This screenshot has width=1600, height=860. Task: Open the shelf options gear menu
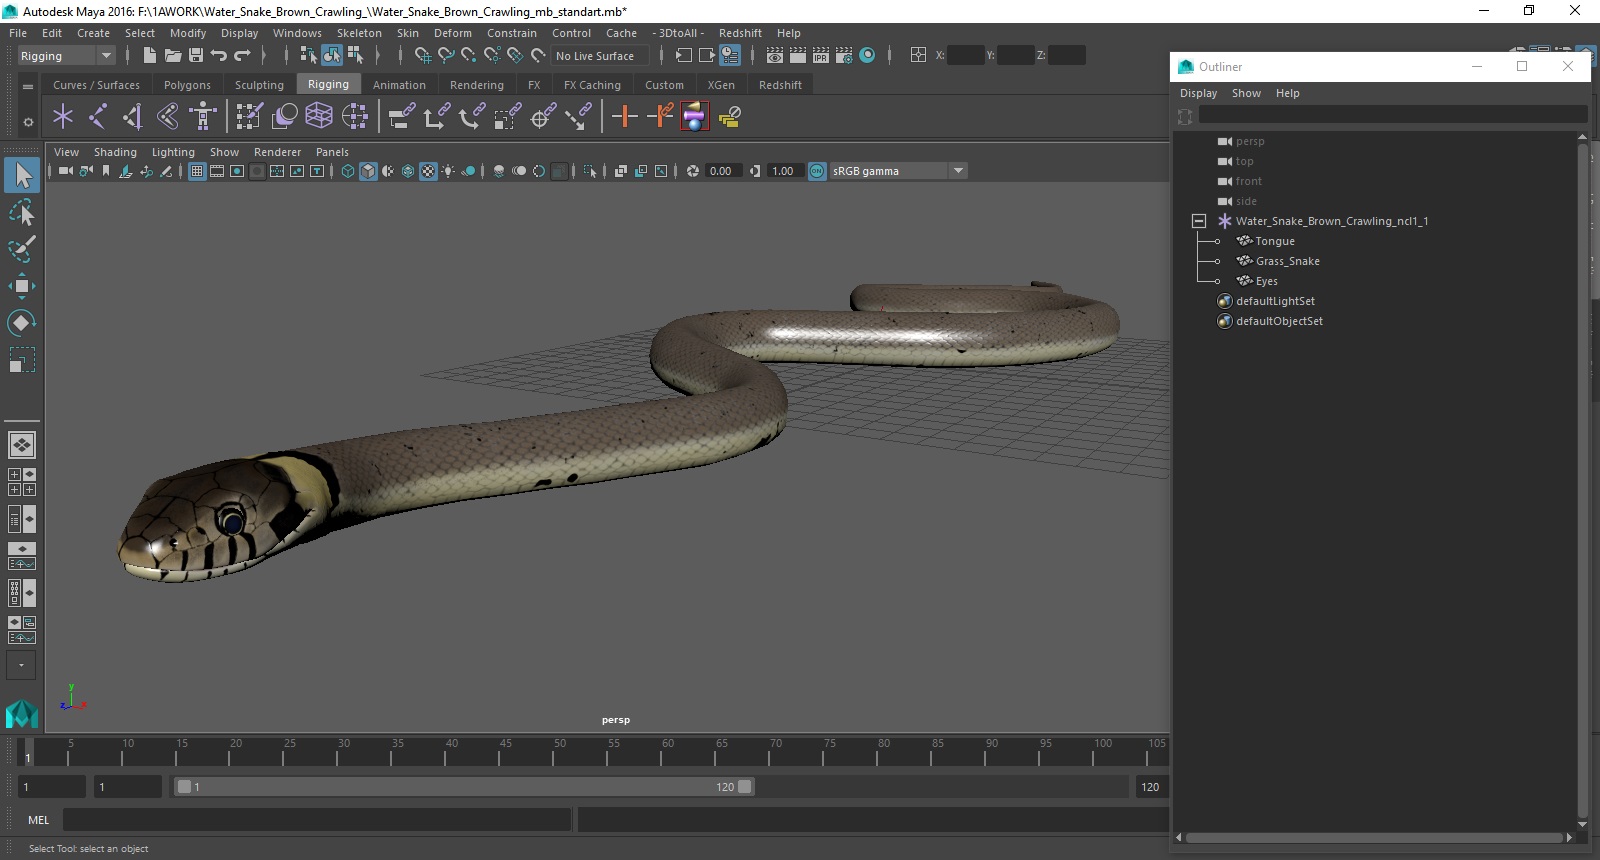(28, 122)
